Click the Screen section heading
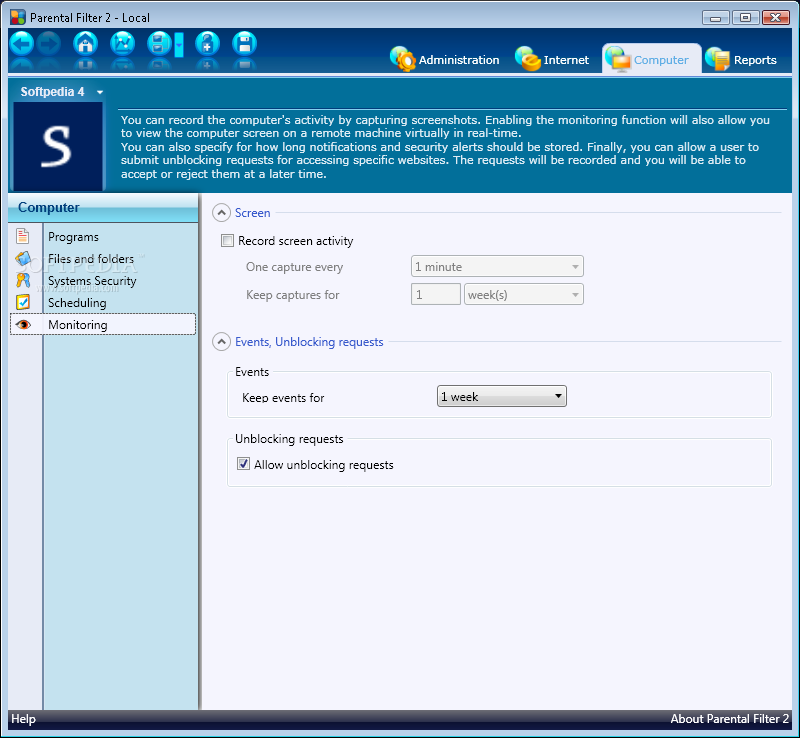The image size is (800, 738). (253, 213)
